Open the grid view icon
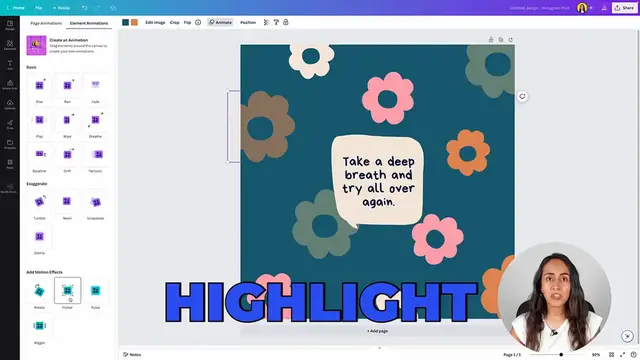640x360 pixels. pos(611,355)
